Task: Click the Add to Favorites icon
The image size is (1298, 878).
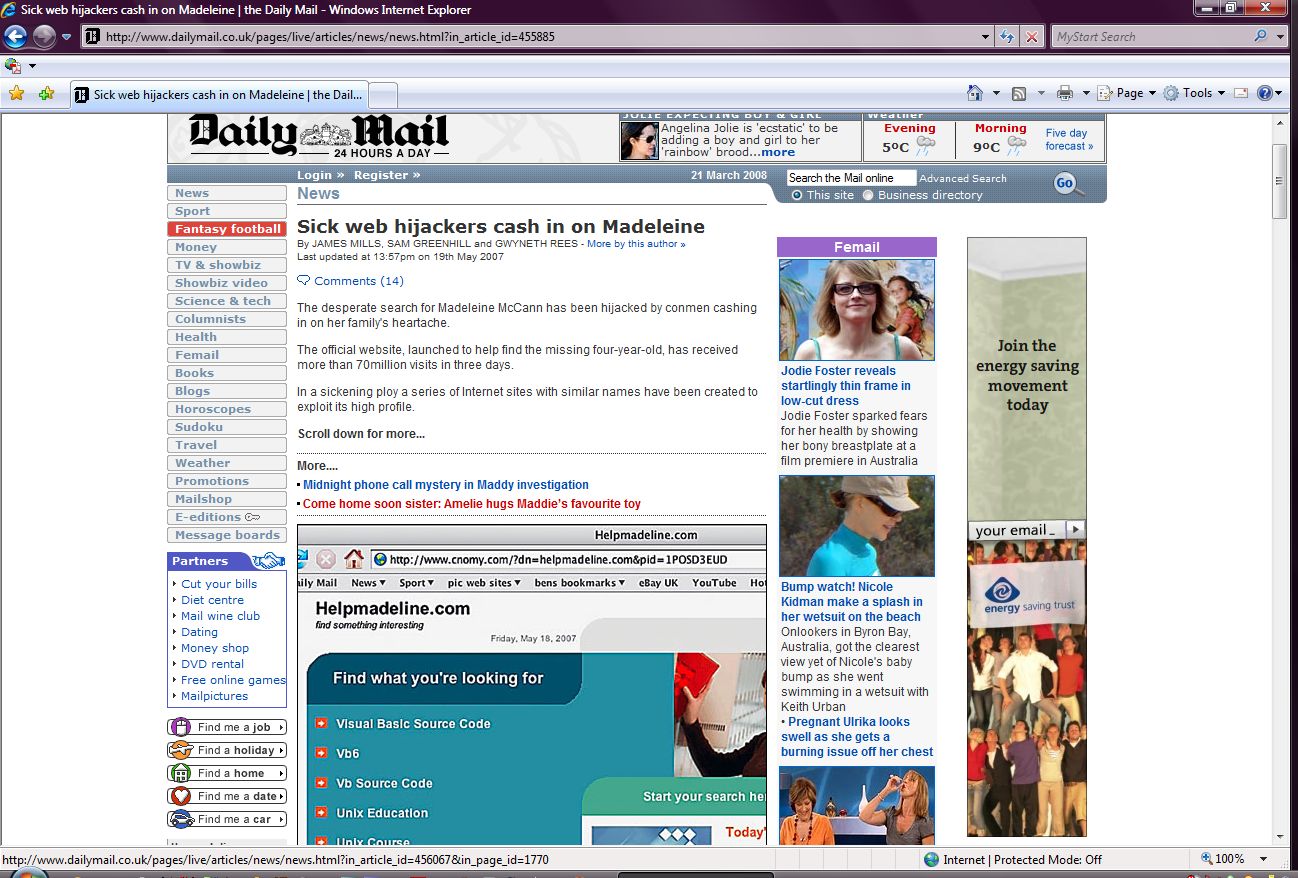Action: click(46, 94)
